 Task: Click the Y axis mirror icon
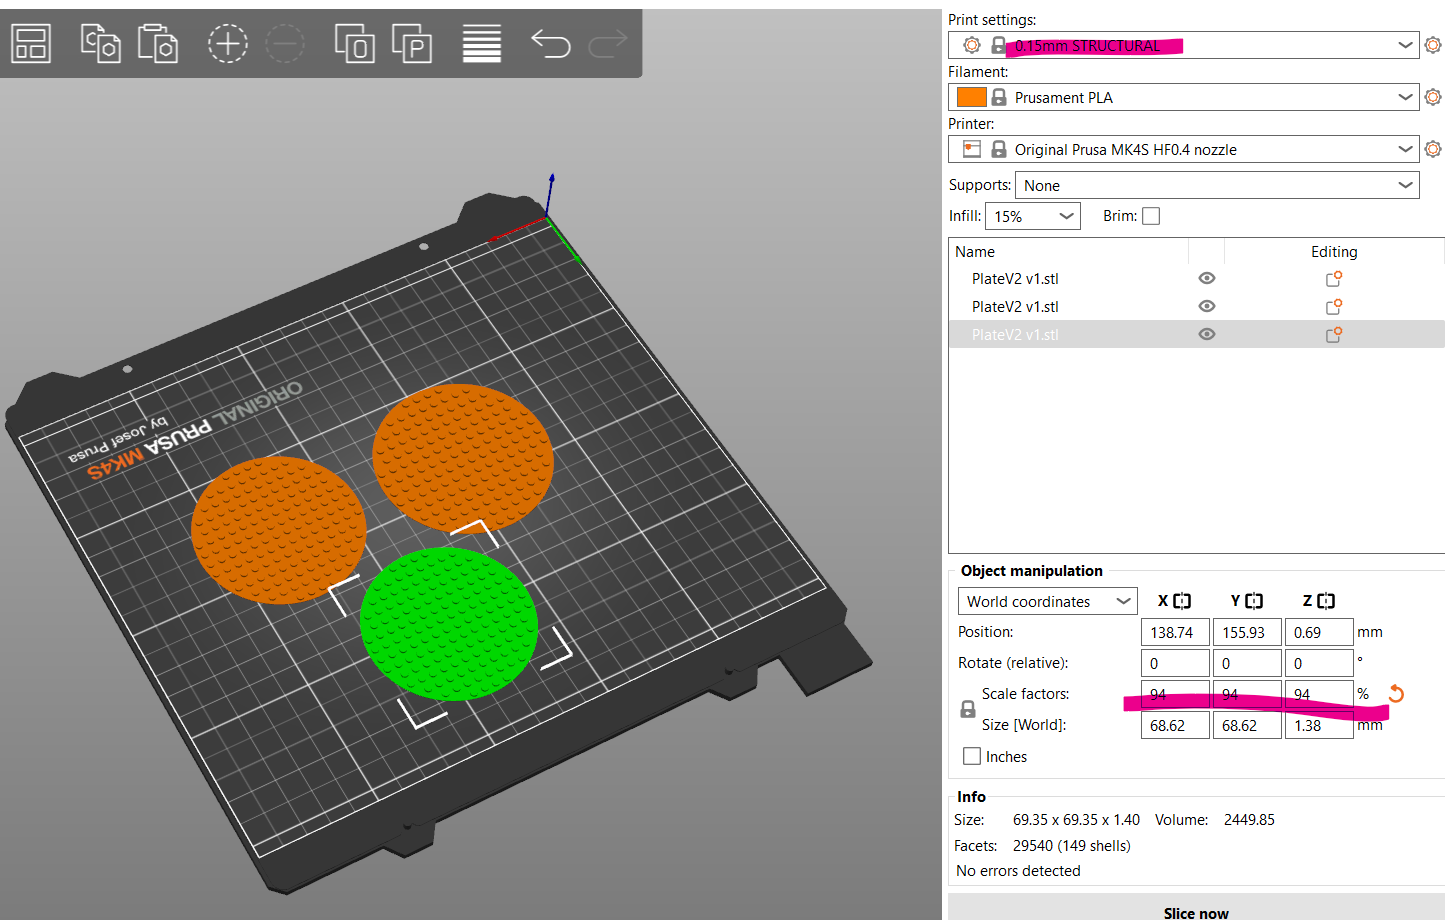(x=1254, y=601)
